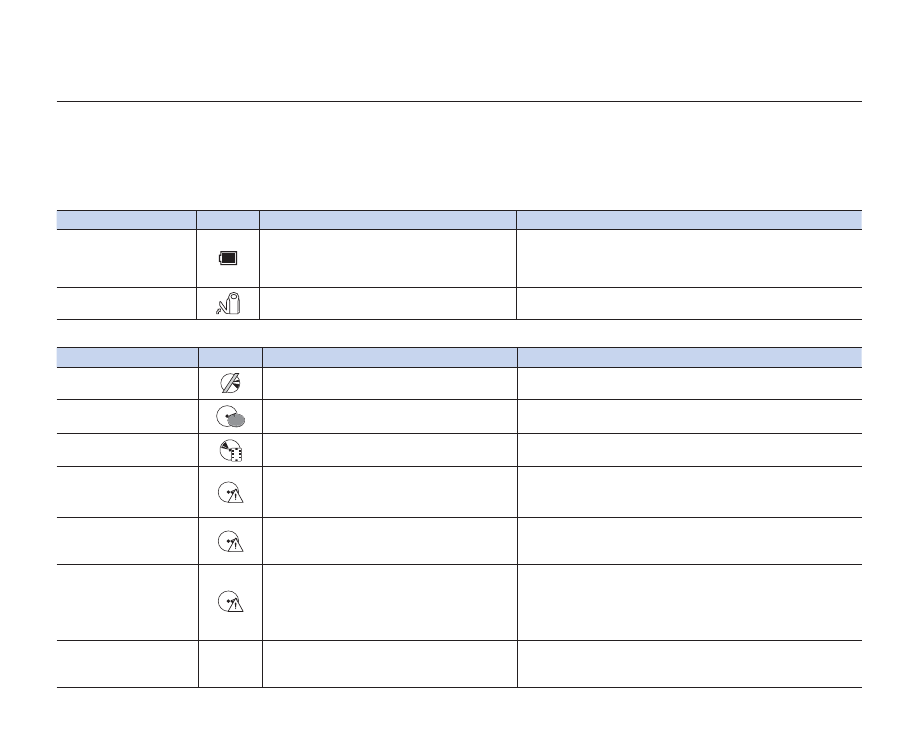Viewport: 918px width, 737px height.
Task: Click the middle disc warning triangle icon
Action: click(x=230, y=541)
